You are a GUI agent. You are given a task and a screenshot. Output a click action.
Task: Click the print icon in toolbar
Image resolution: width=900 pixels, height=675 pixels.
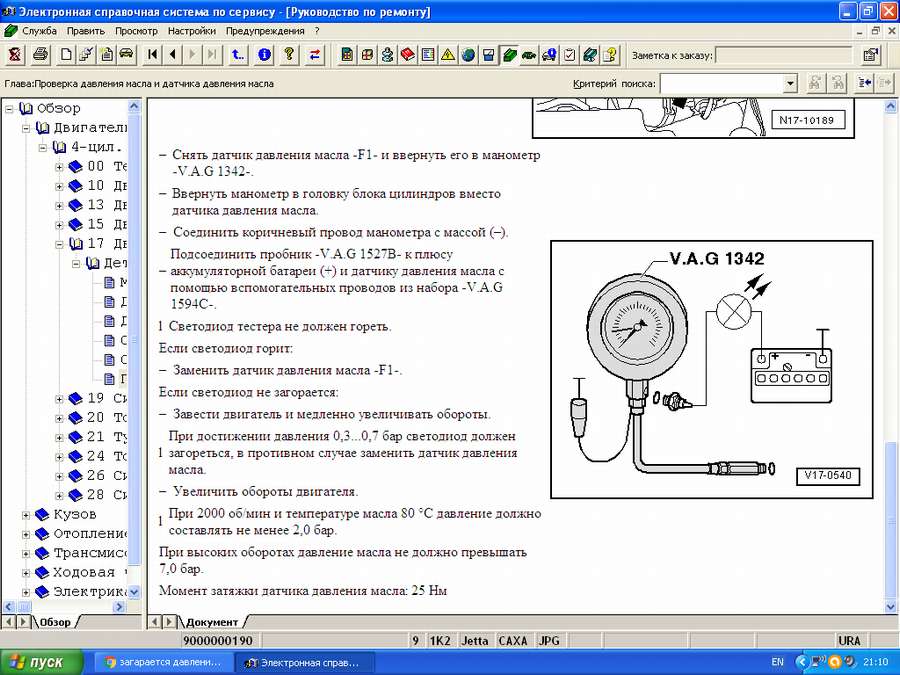(40, 55)
